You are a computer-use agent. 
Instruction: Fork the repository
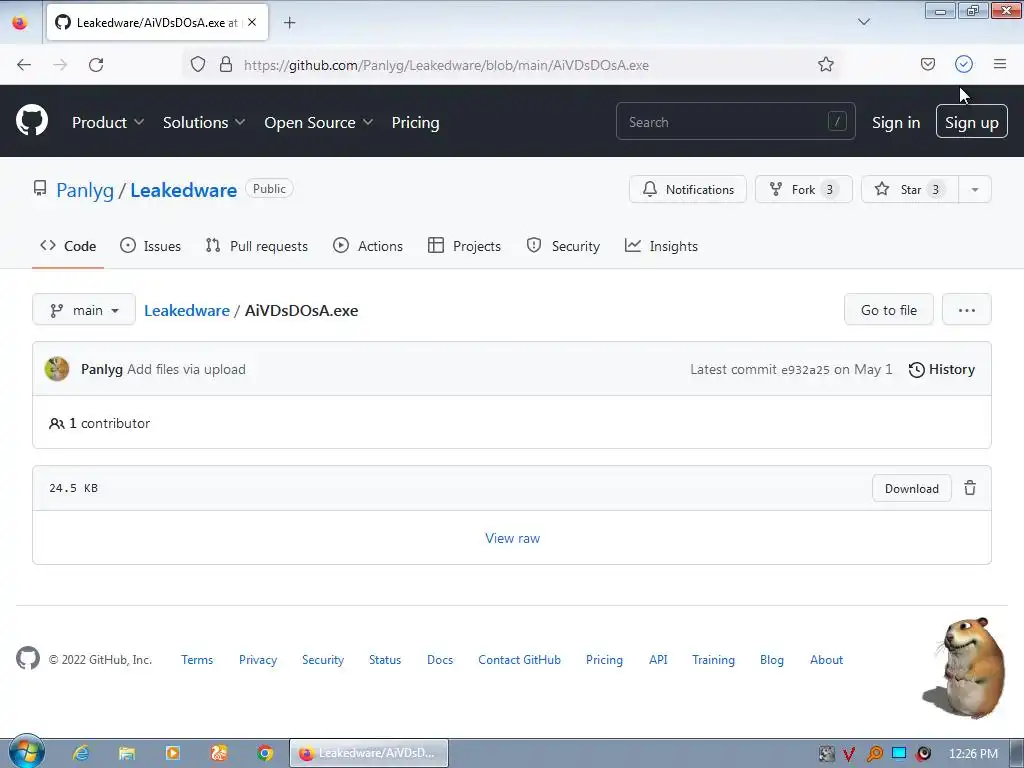pyautogui.click(x=804, y=189)
